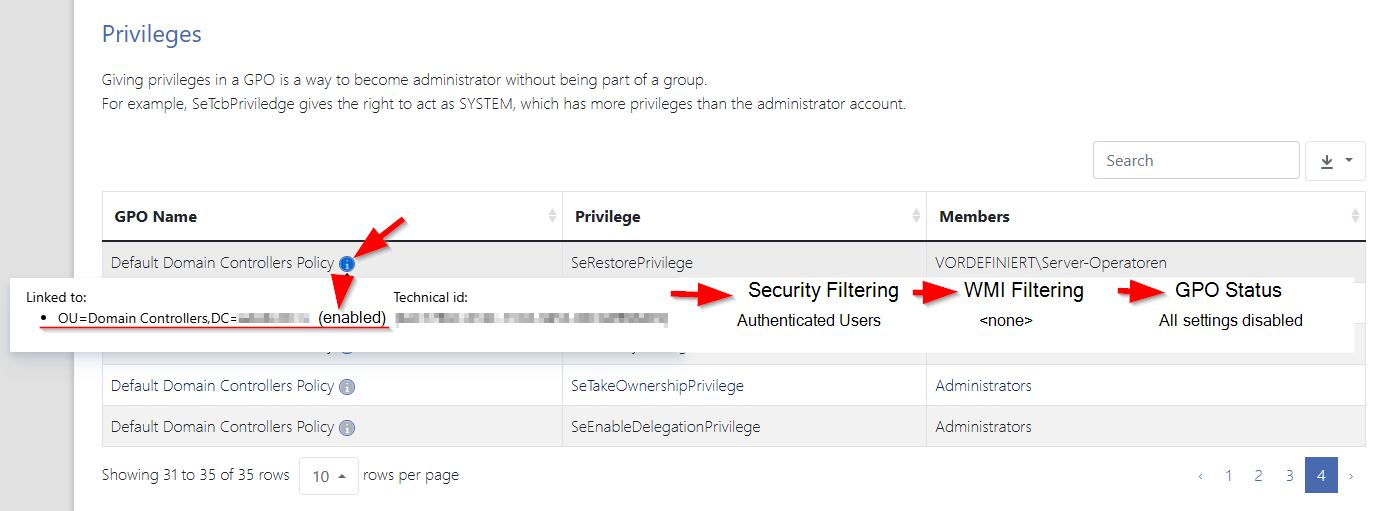Screen dimensions: 1381x511
Task: Open the rows per page dropdown
Action: click(x=329, y=476)
